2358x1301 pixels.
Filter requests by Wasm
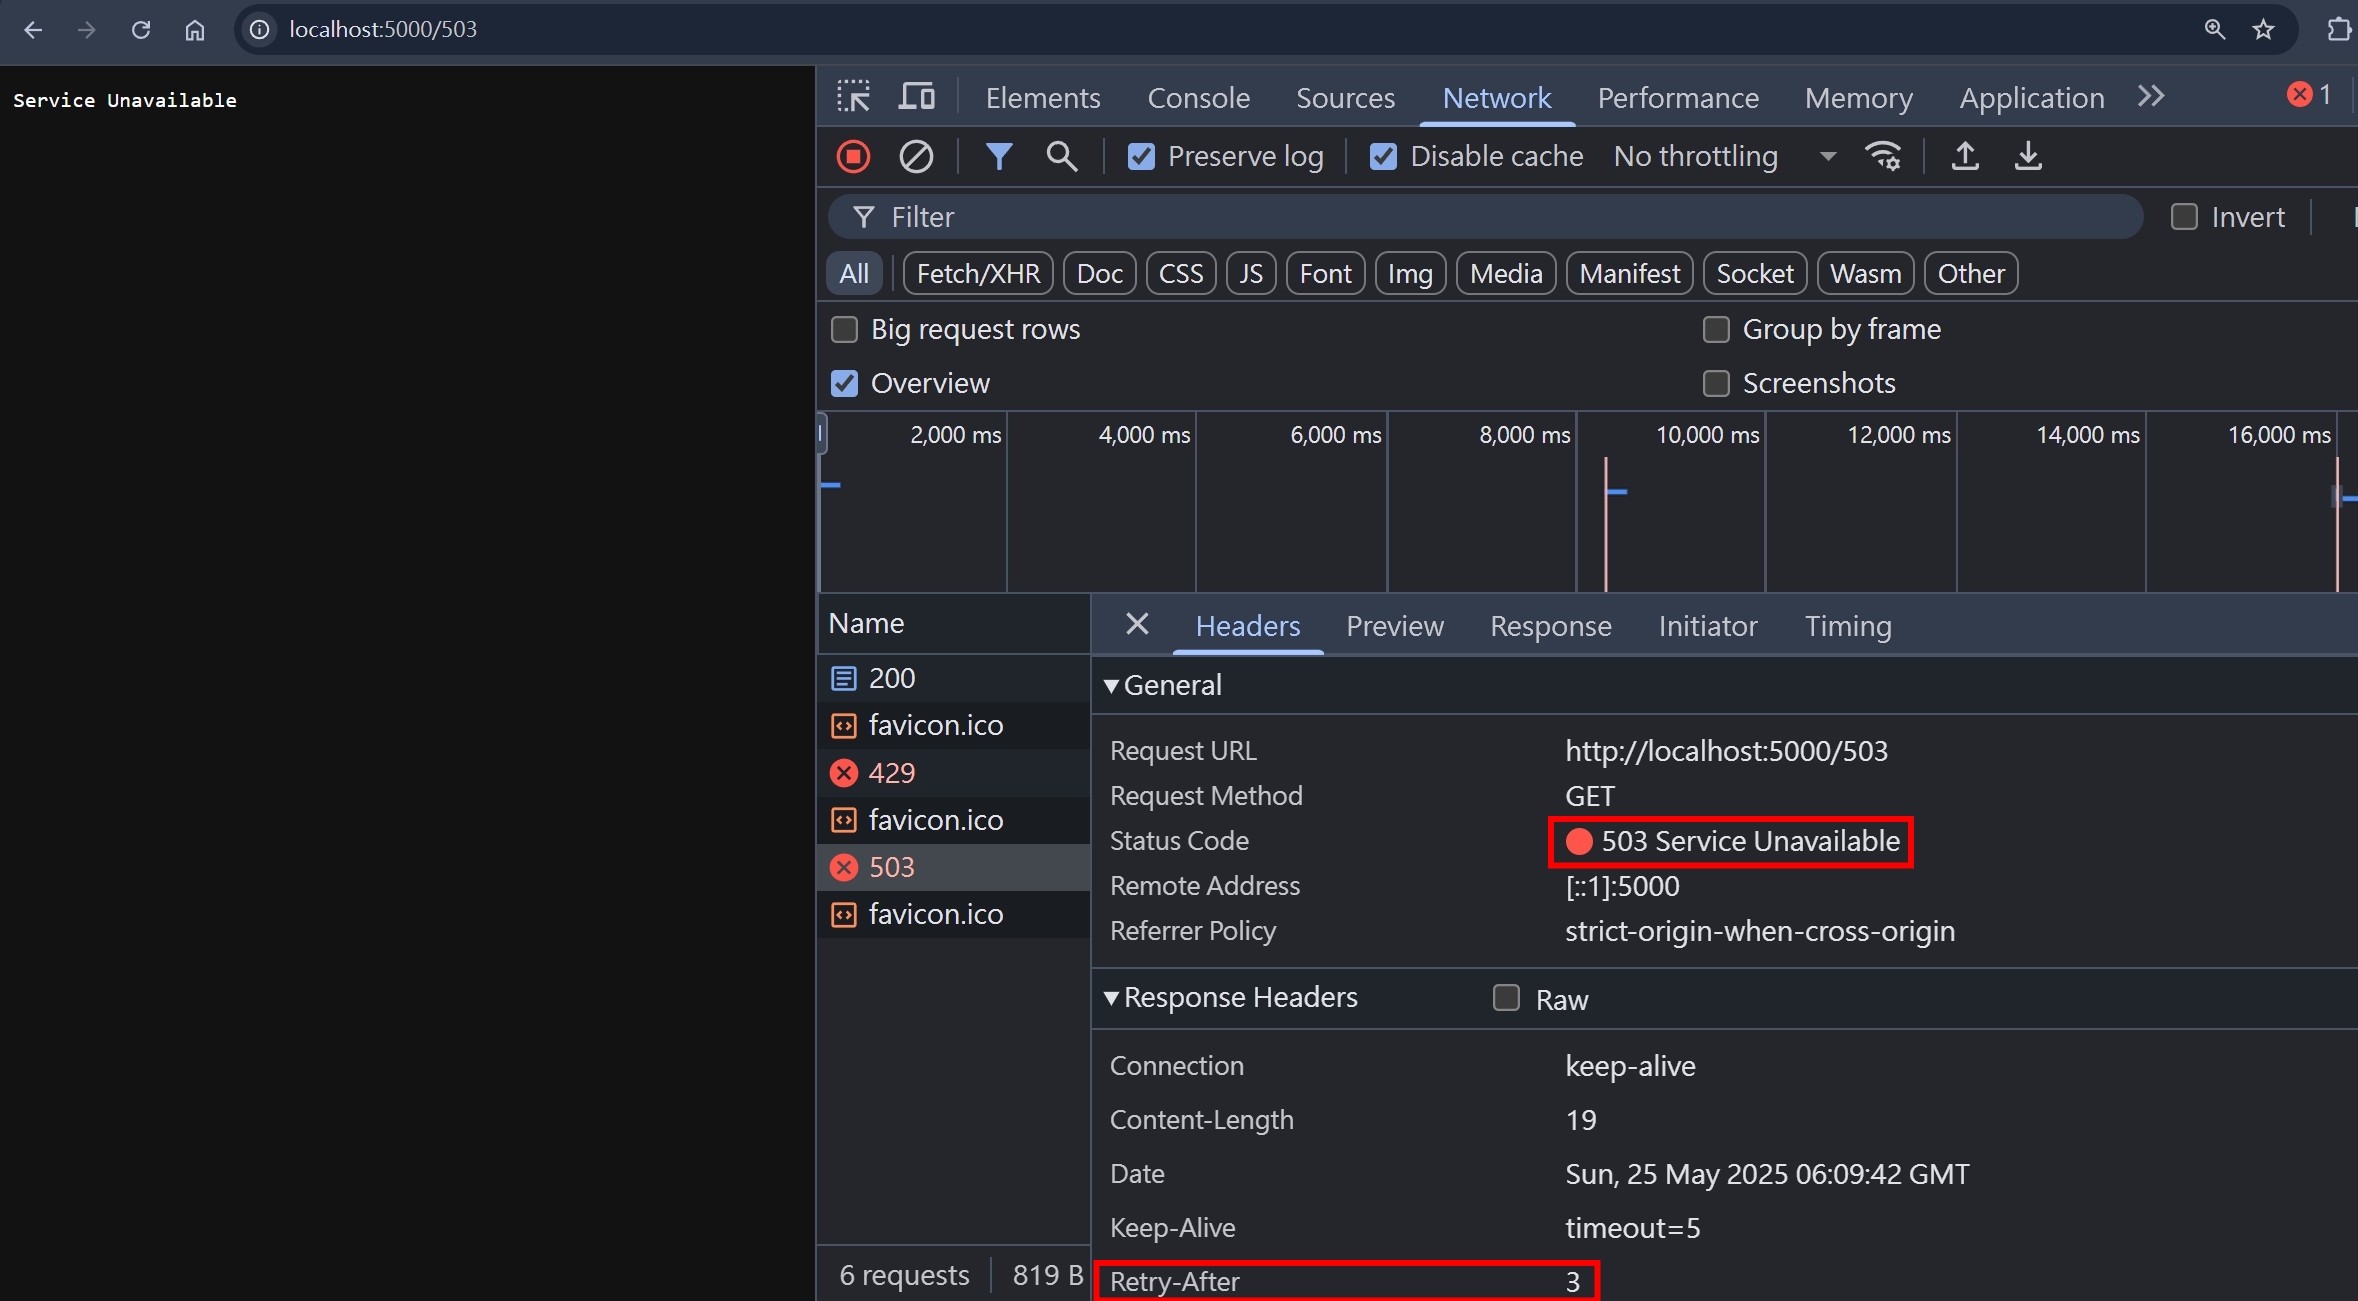point(1866,274)
